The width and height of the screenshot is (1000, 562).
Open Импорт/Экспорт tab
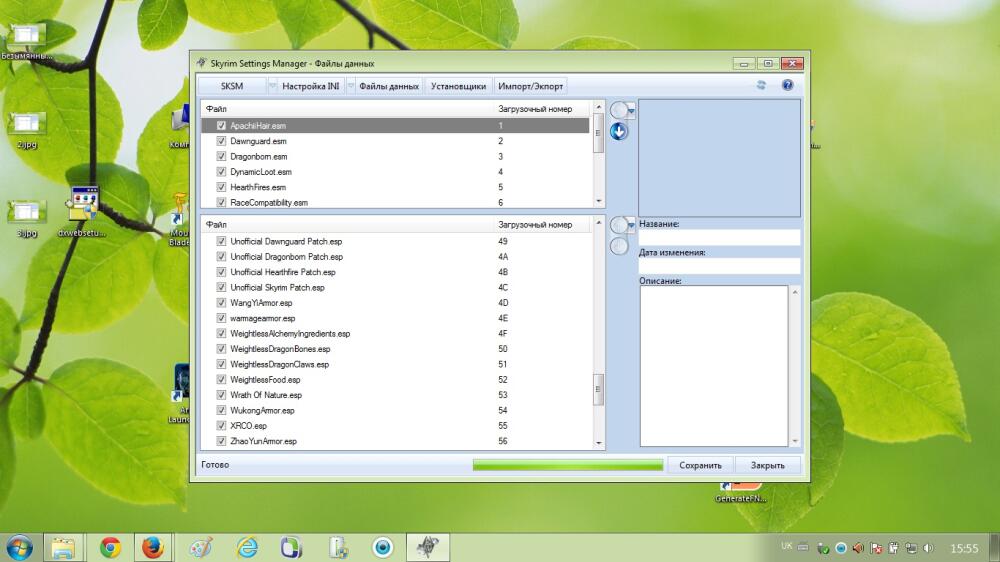click(530, 85)
